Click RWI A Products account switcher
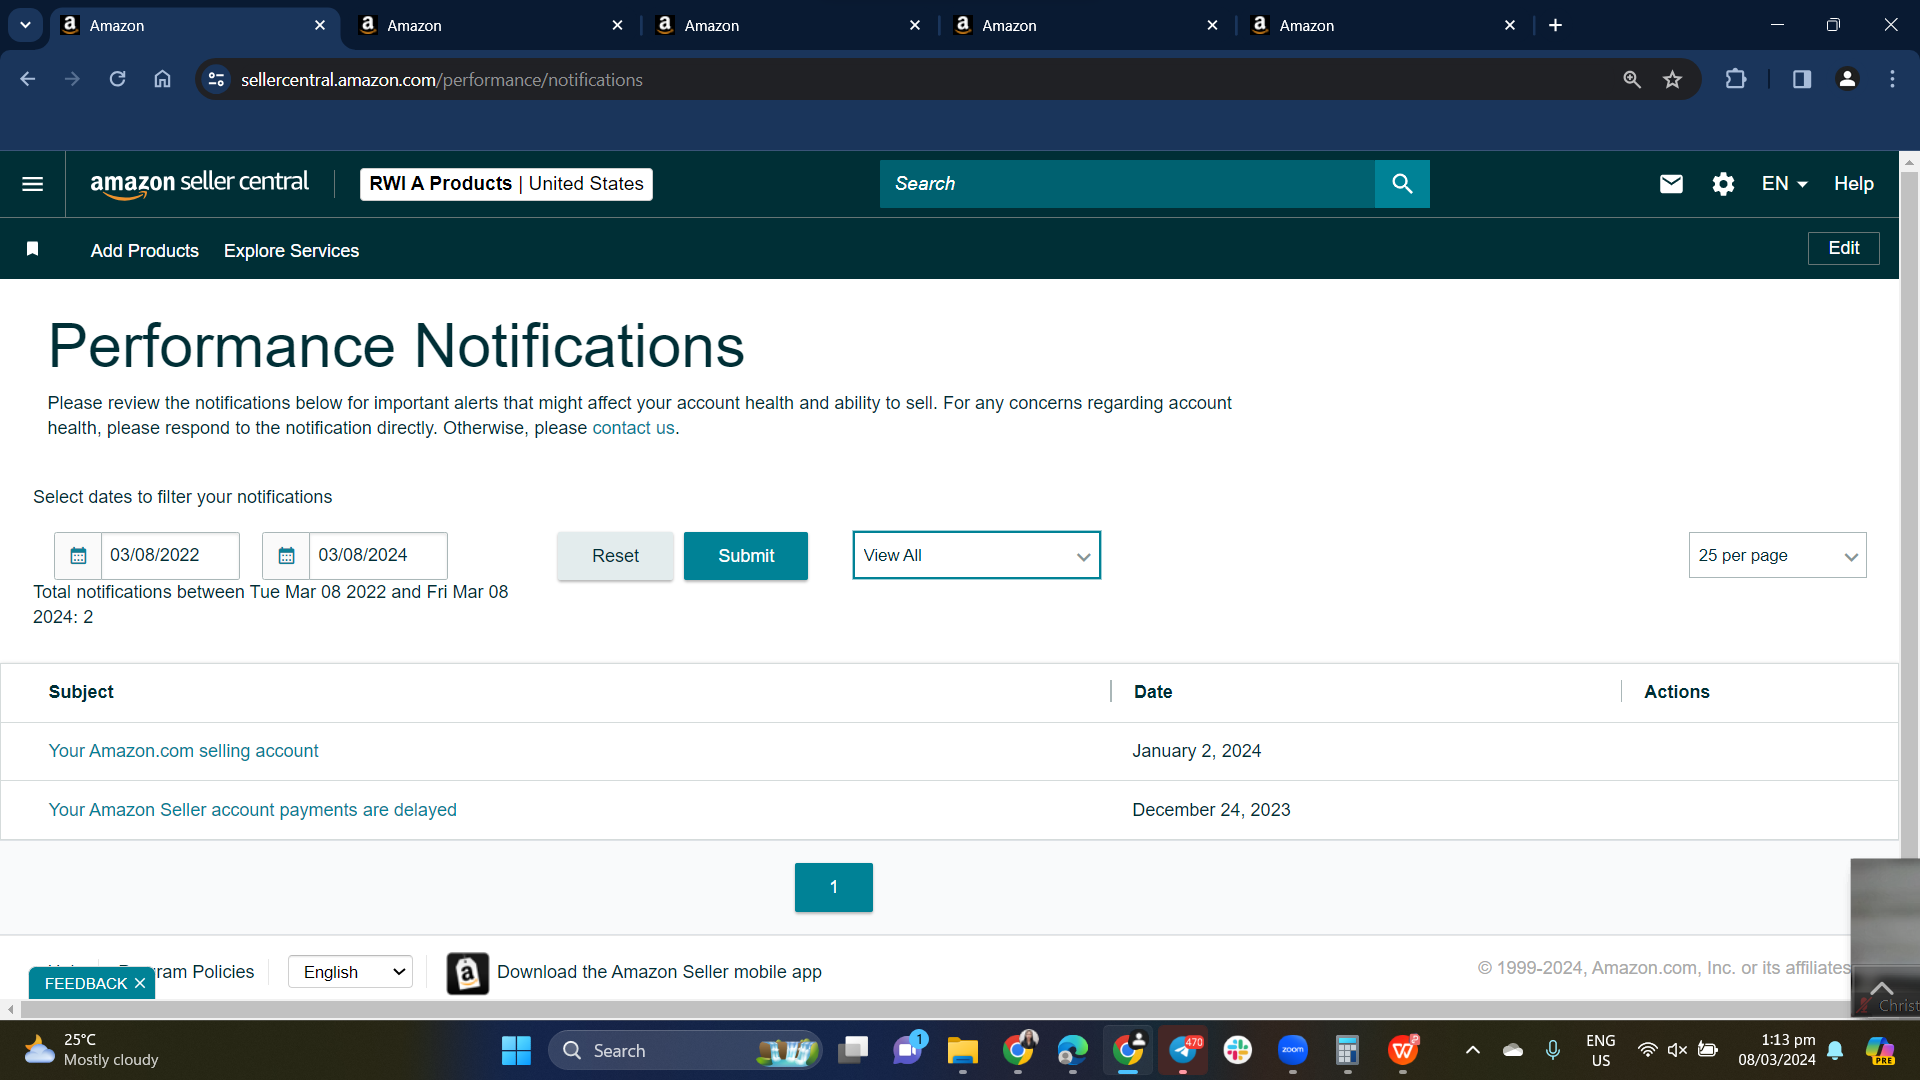This screenshot has height=1080, width=1920. tap(506, 184)
